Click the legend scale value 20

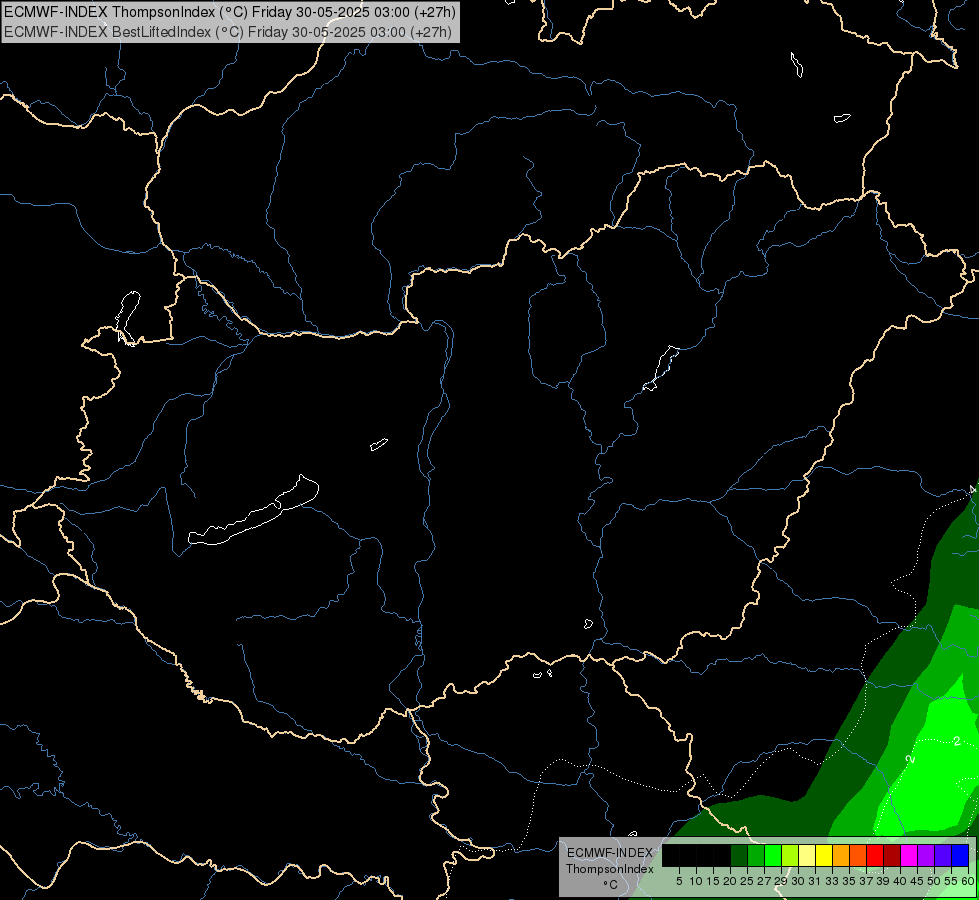point(730,881)
